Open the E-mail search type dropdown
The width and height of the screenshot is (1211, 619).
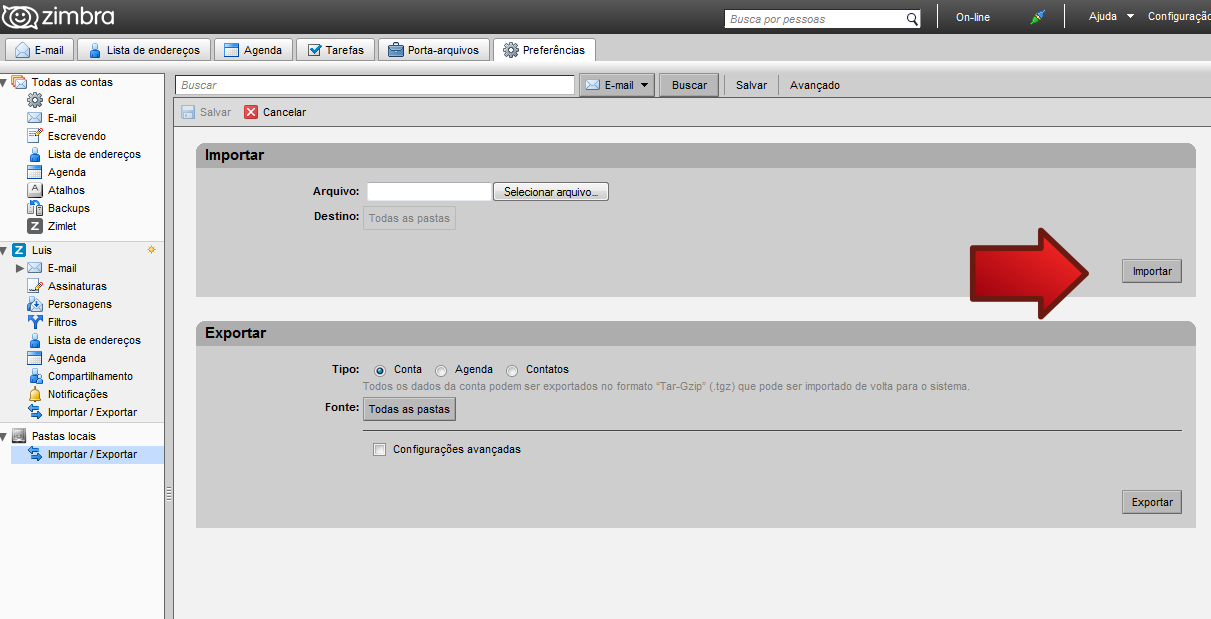click(x=617, y=85)
